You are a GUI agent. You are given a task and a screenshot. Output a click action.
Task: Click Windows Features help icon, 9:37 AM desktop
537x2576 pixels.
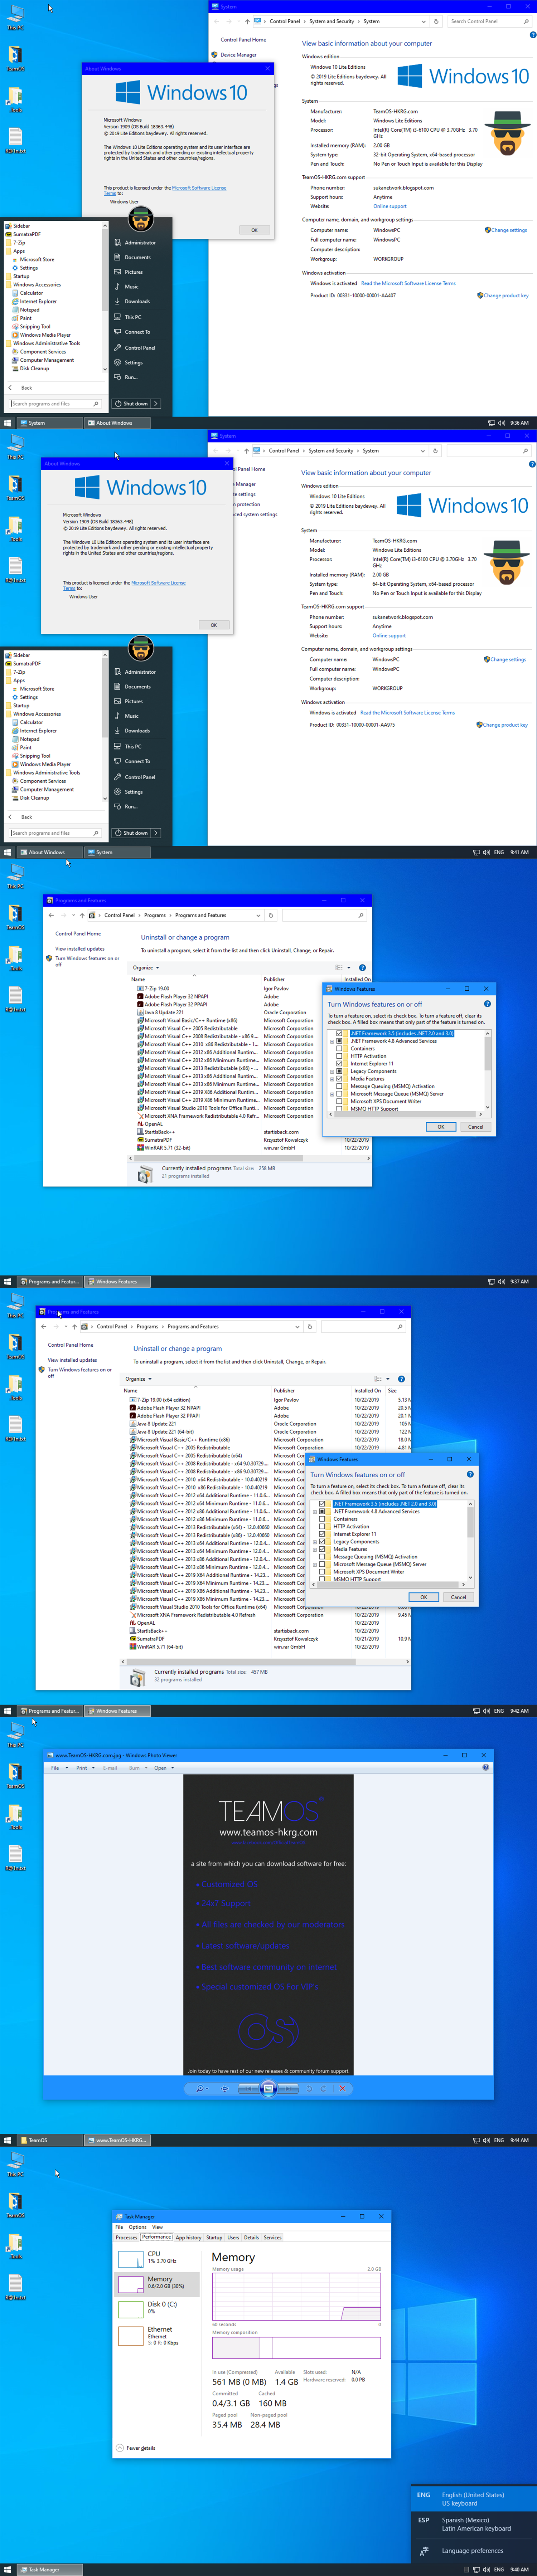pyautogui.click(x=487, y=1004)
